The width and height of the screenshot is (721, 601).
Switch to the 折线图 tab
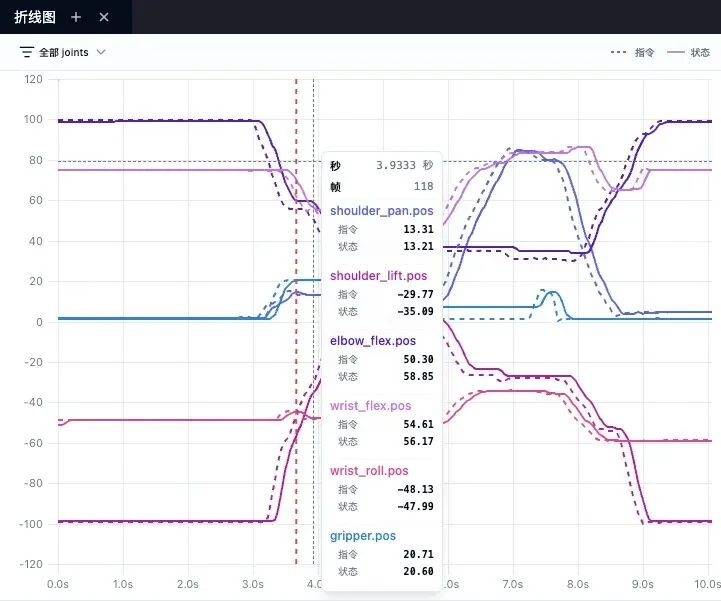tap(35, 17)
